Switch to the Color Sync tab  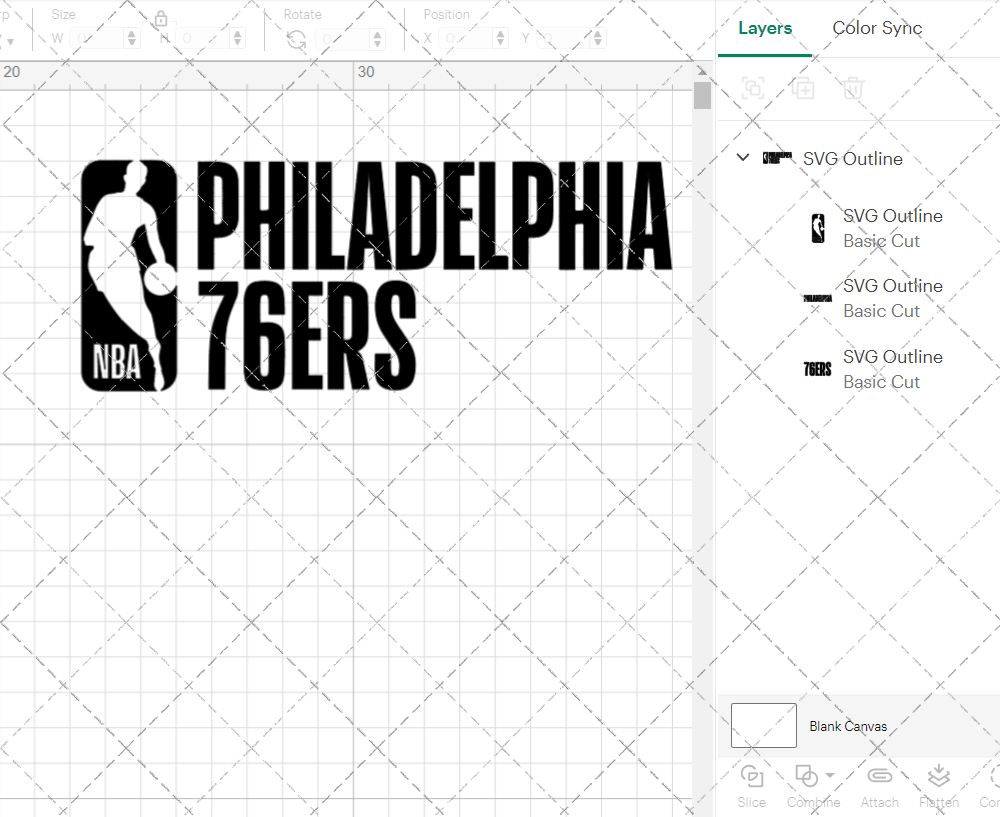tap(877, 28)
